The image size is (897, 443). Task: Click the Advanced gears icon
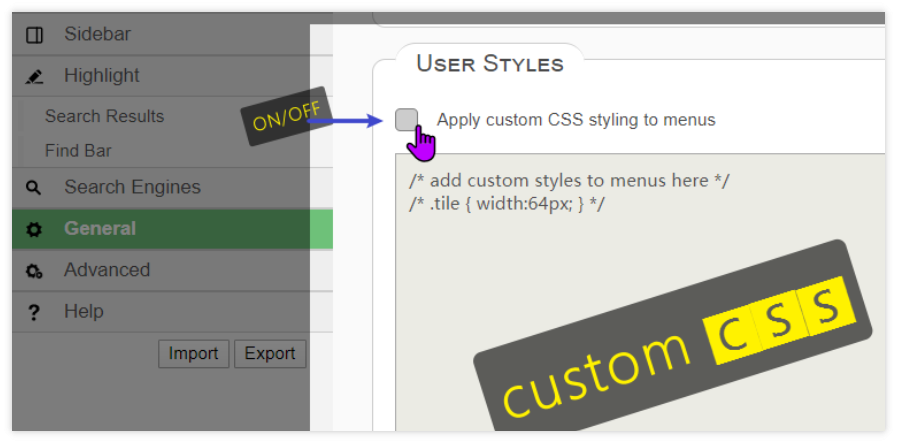(x=34, y=271)
